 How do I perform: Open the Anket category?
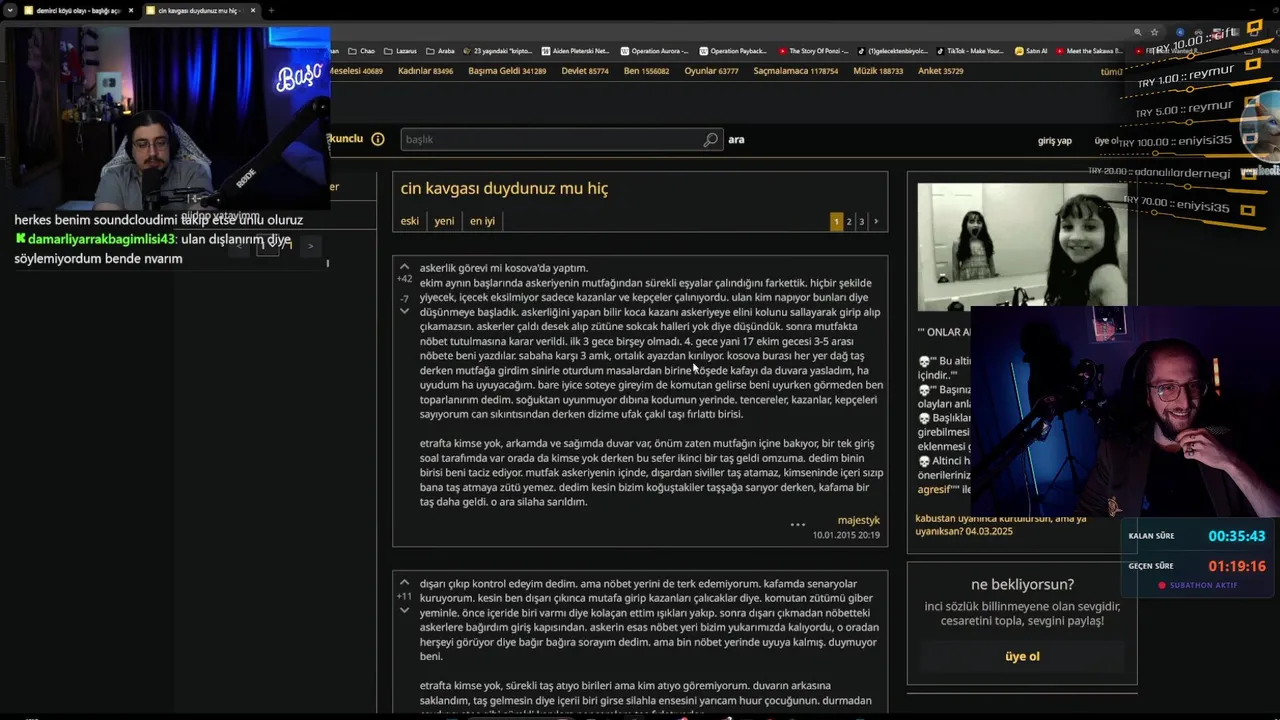coord(940,71)
